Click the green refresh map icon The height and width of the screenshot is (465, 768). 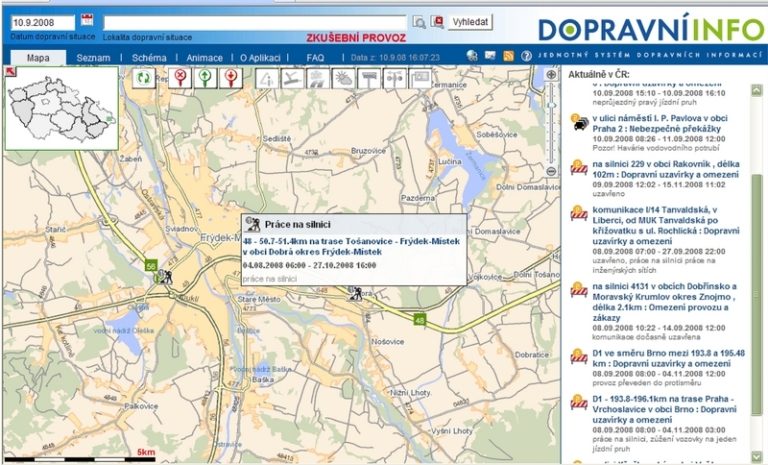pos(145,78)
